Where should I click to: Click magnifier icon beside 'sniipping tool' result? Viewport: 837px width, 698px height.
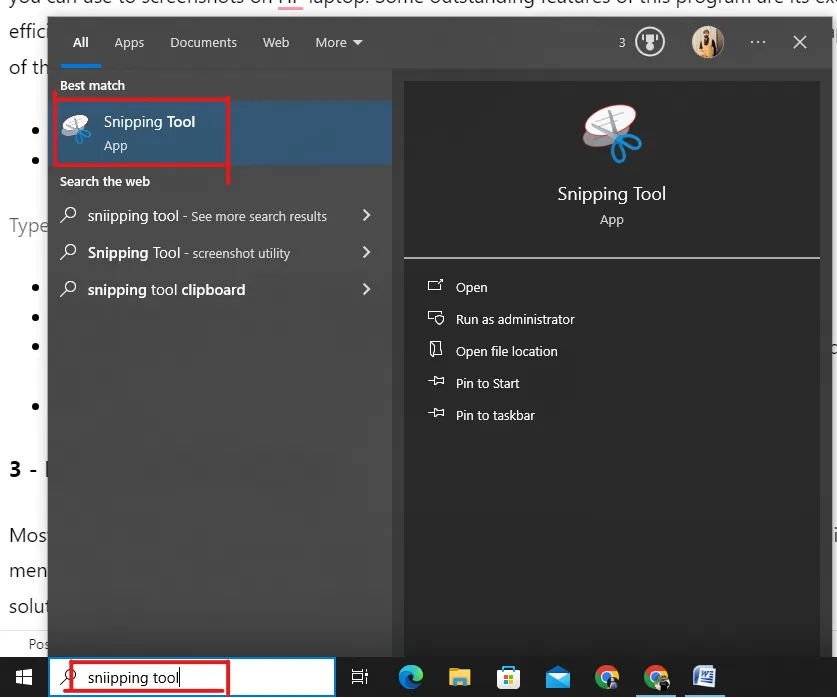pos(68,215)
